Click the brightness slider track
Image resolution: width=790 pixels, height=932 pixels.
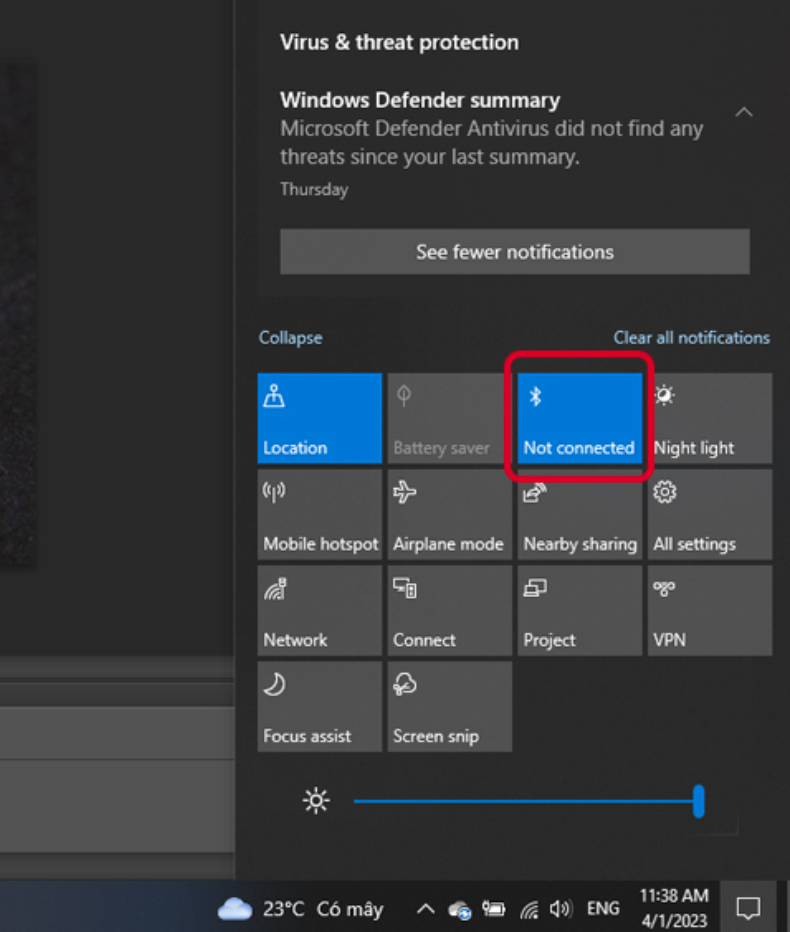pos(520,801)
